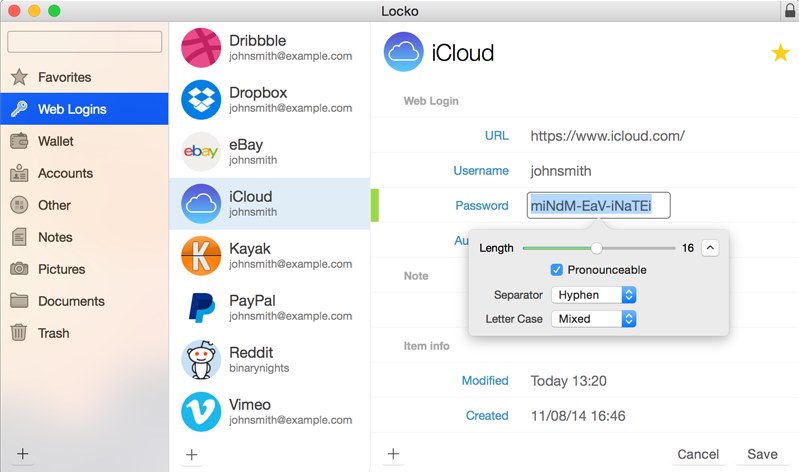Viewport: 799px width, 472px height.
Task: Select Accounts in the sidebar
Action: click(x=85, y=173)
